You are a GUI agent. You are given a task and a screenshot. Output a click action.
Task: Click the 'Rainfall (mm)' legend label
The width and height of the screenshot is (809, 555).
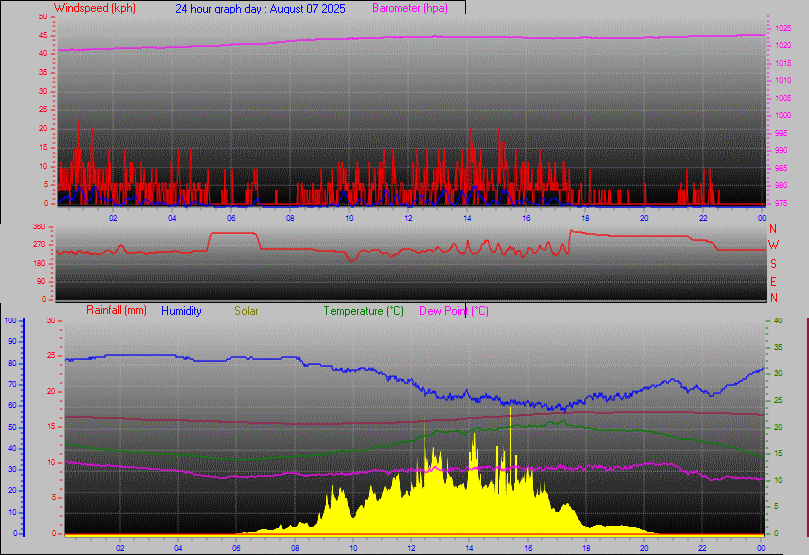coord(116,311)
